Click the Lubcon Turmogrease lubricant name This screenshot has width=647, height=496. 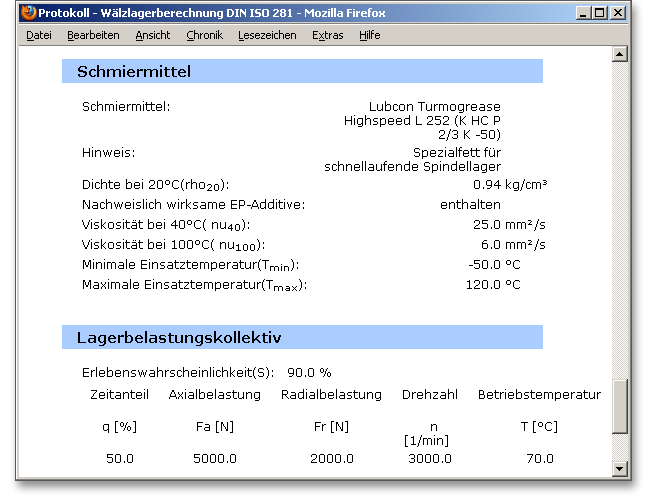[x=435, y=107]
